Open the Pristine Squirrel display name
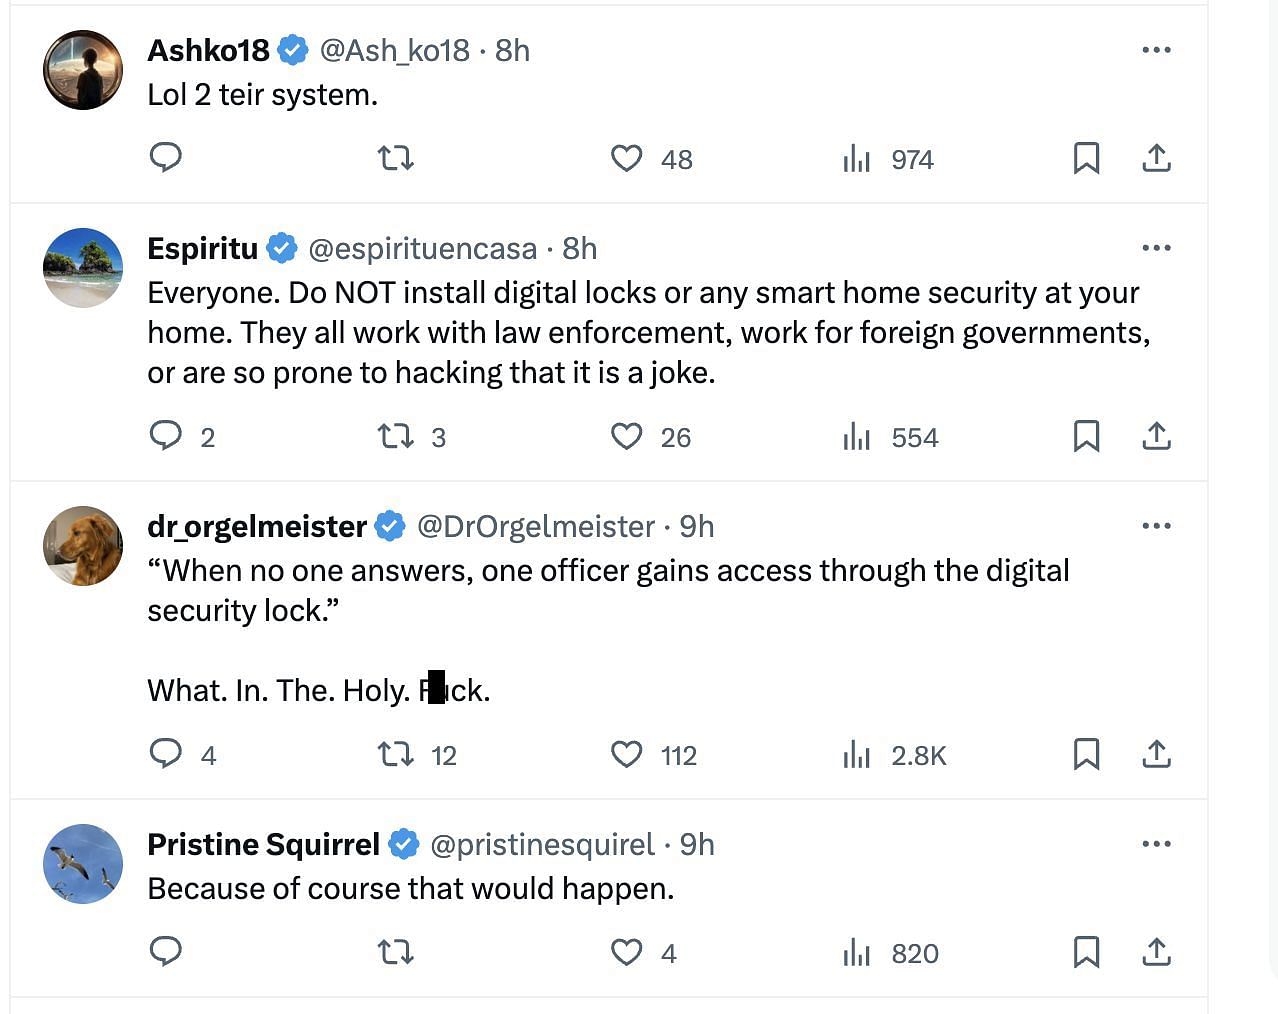 [263, 844]
